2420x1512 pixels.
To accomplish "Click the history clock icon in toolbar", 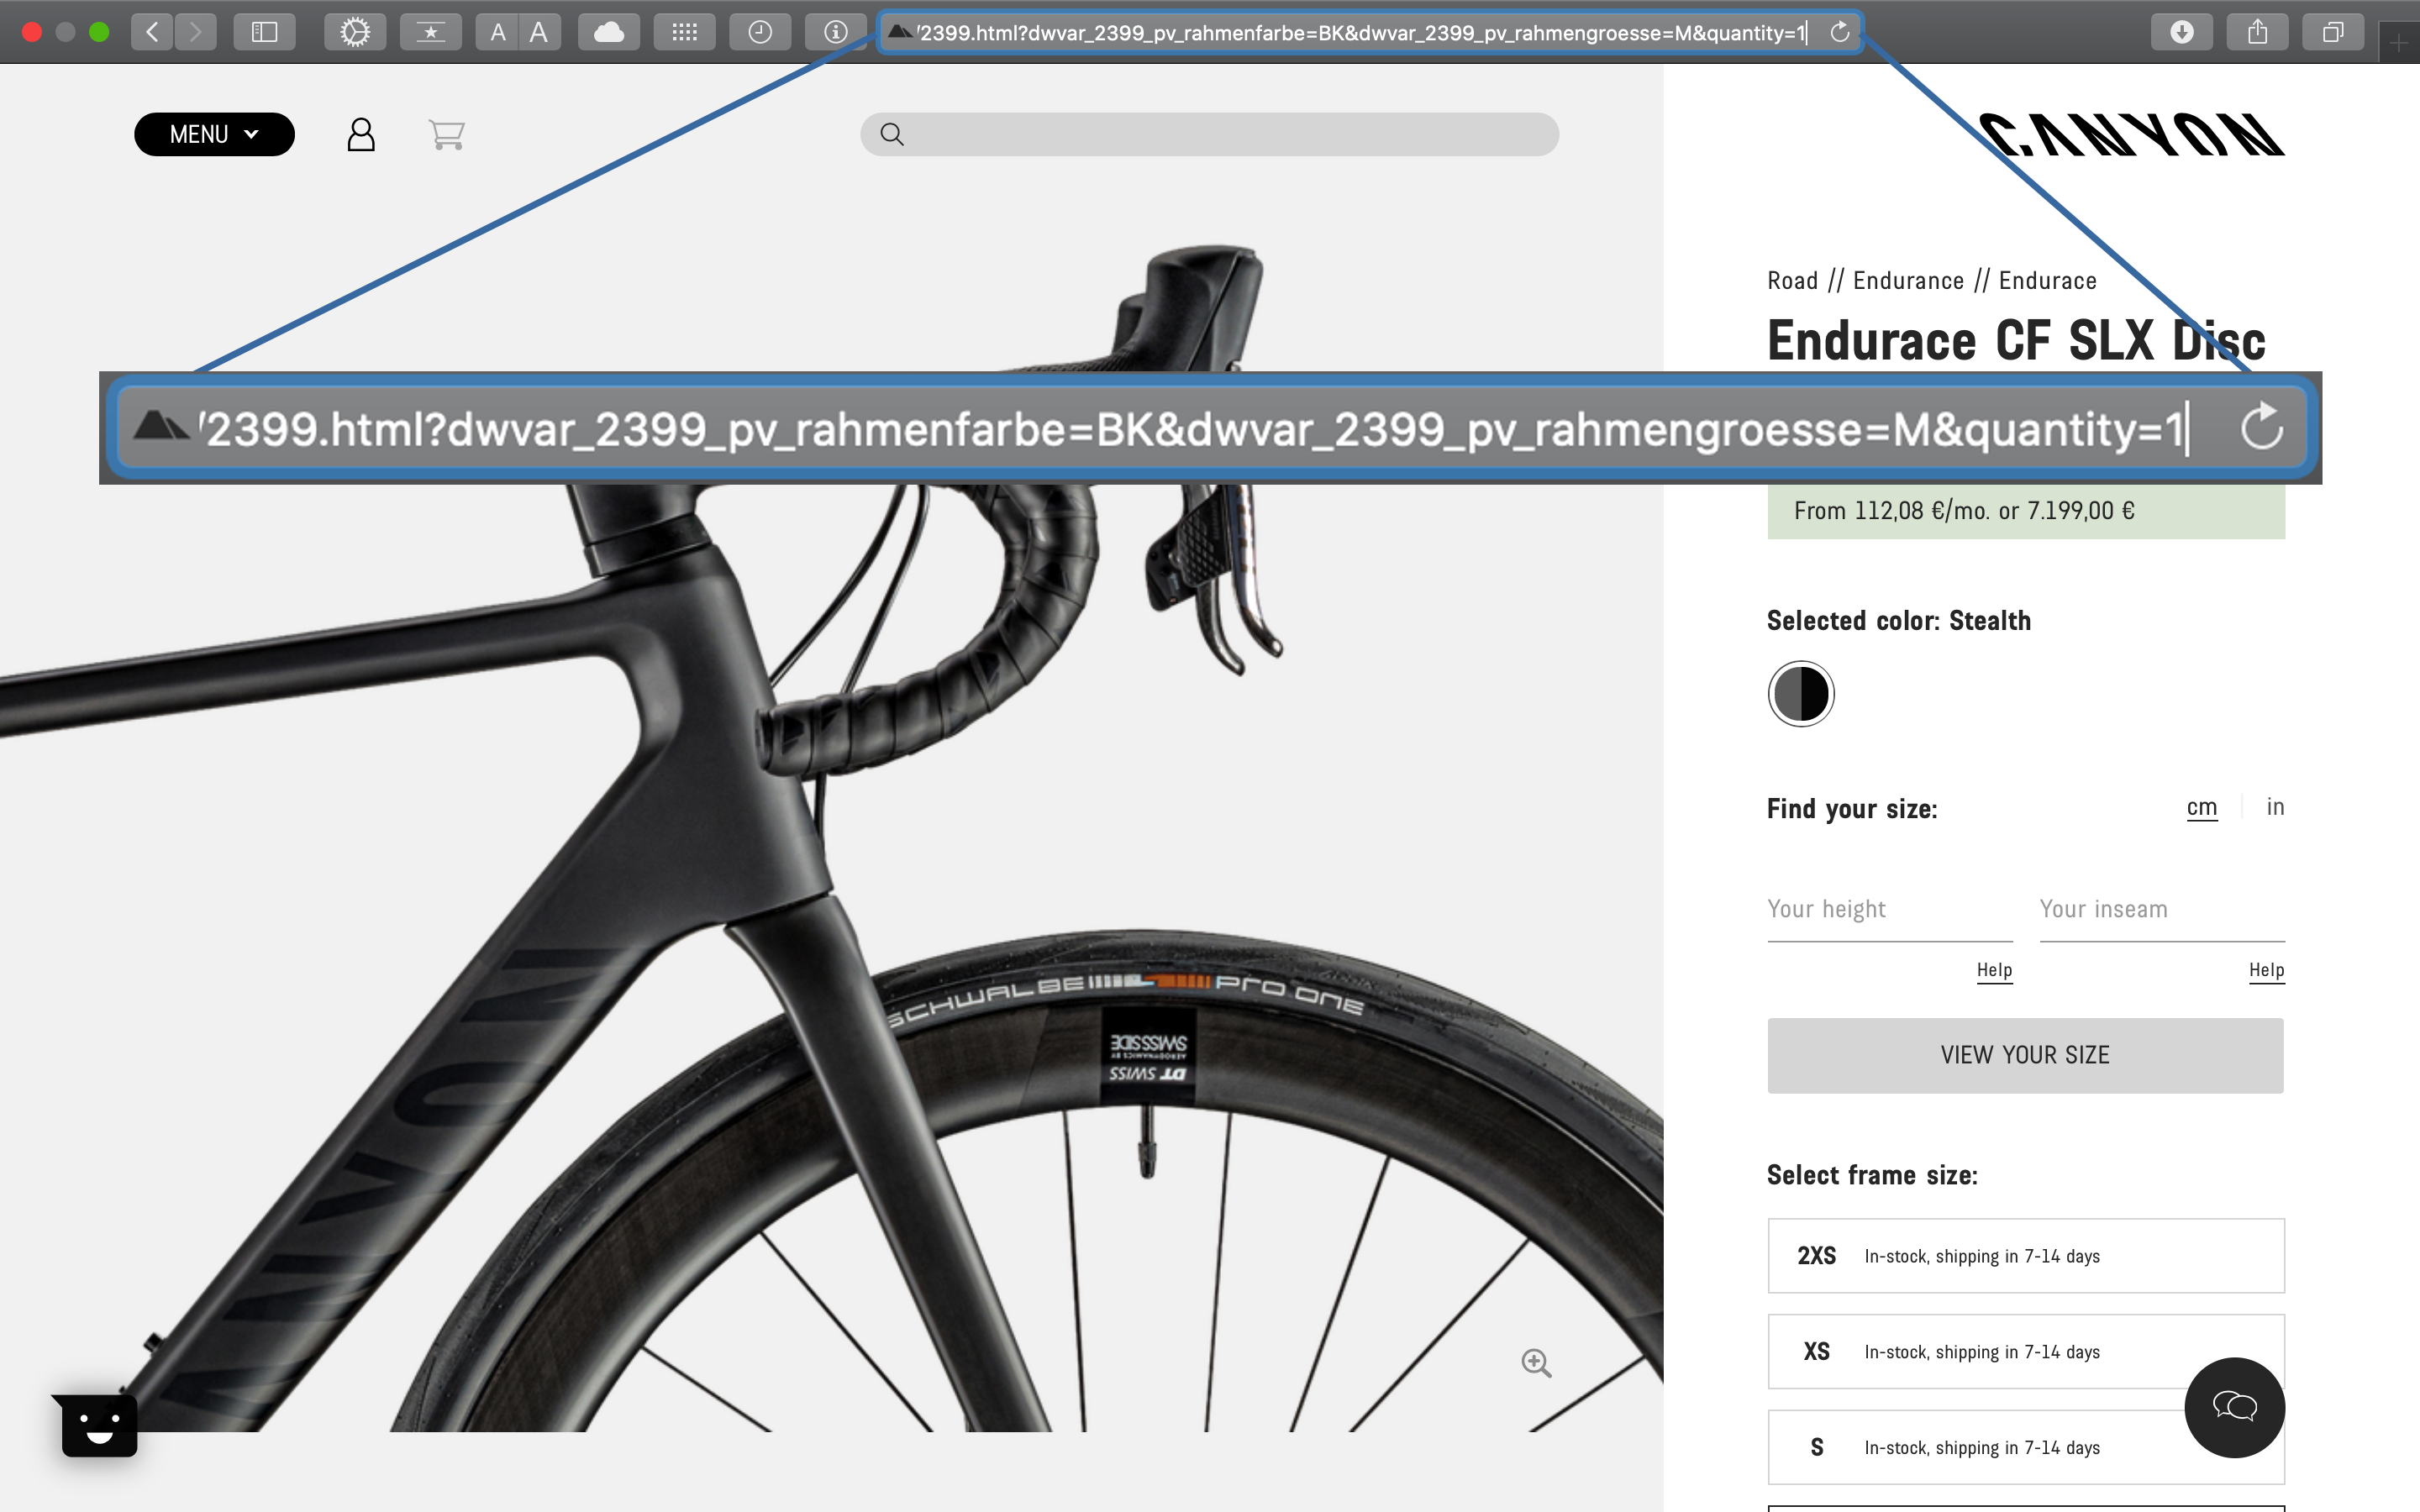I will point(760,32).
